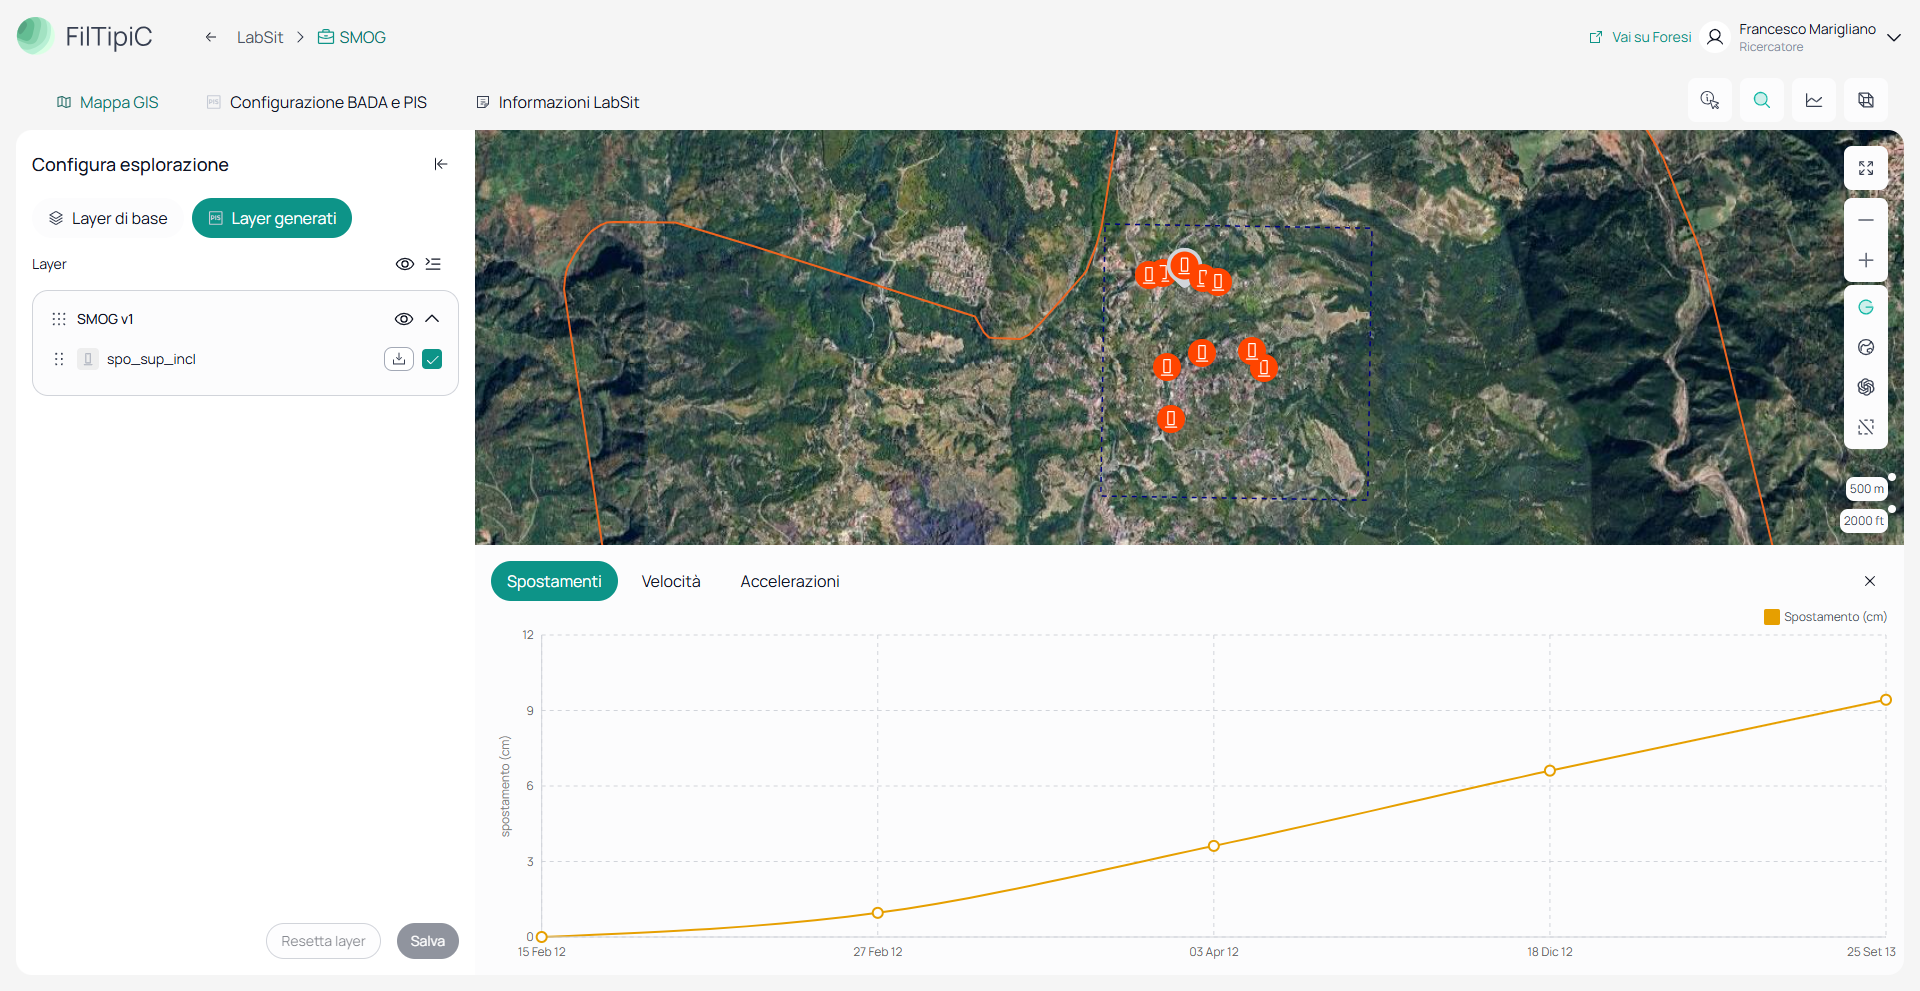Zoom in the map with plus icon

click(1865, 260)
